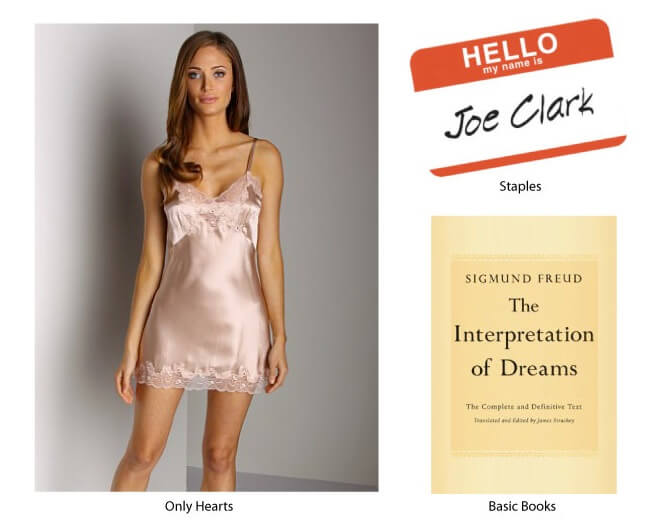
Task: Click the SIGMUND FREUD author text
Action: (x=524, y=279)
